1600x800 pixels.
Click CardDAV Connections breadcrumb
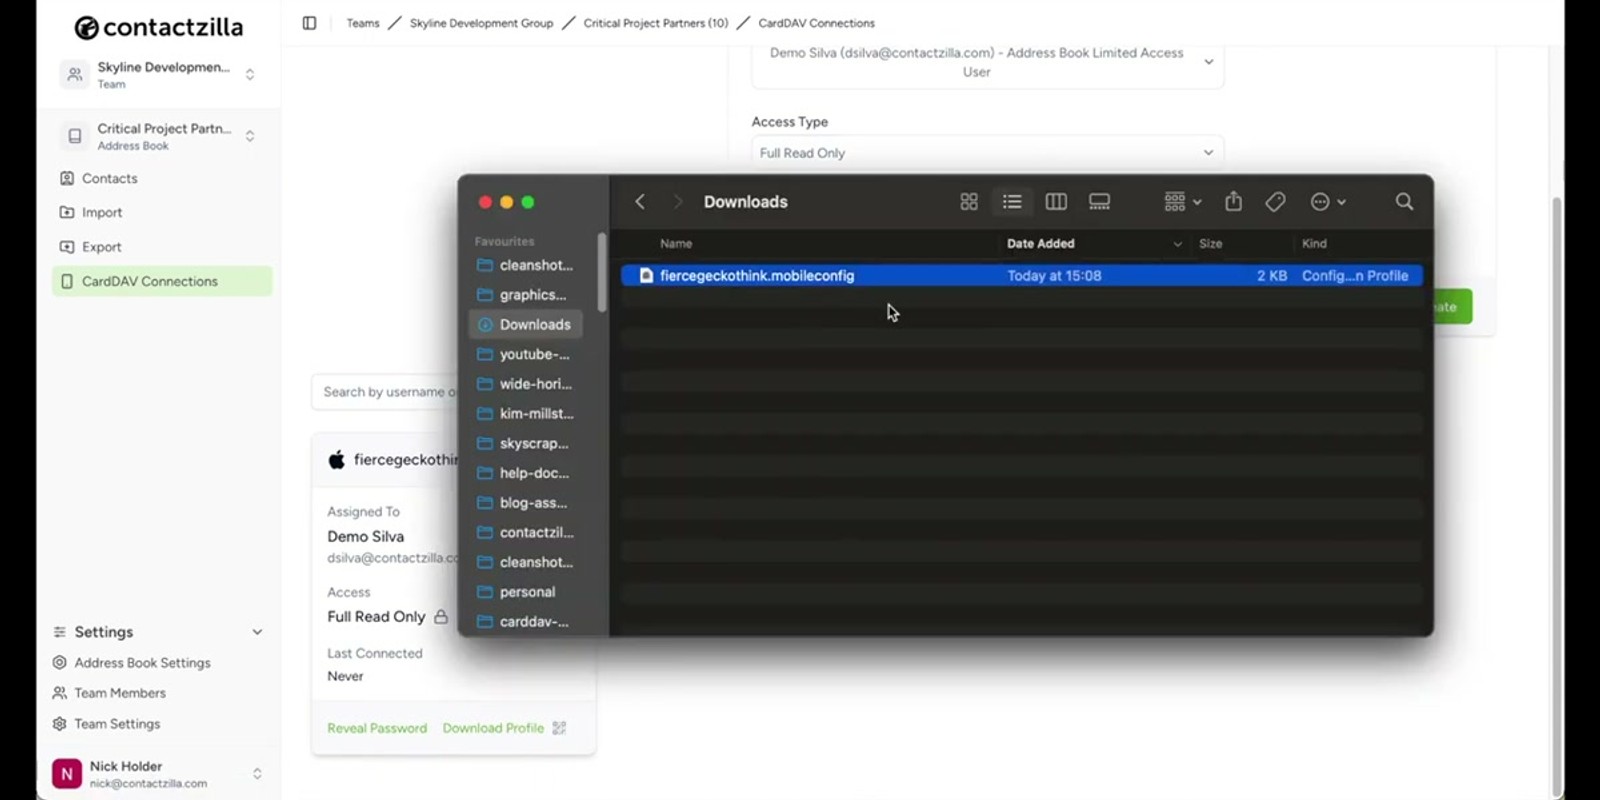pos(816,23)
